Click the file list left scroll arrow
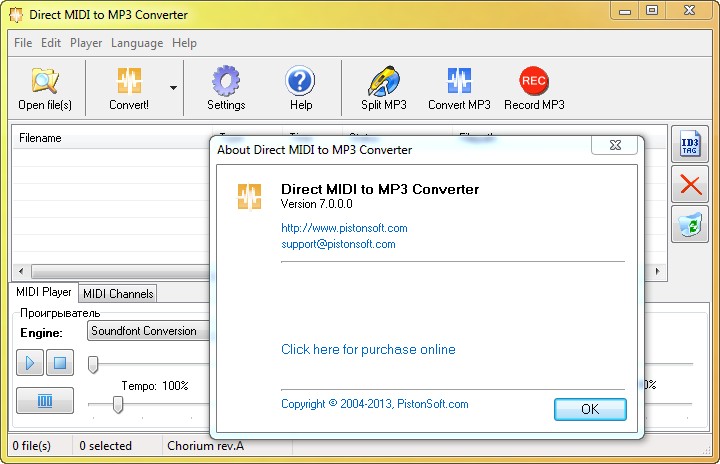Viewport: 720px width, 464px height. 21,271
